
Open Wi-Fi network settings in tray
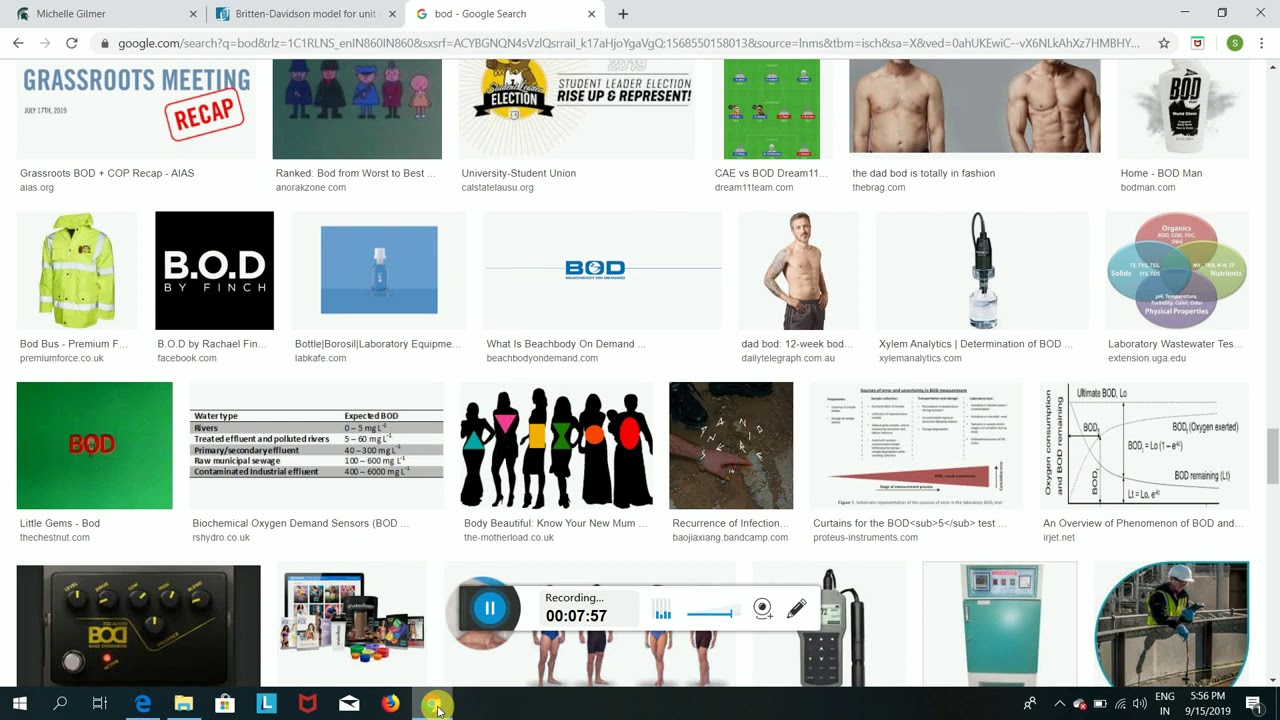click(x=1120, y=704)
